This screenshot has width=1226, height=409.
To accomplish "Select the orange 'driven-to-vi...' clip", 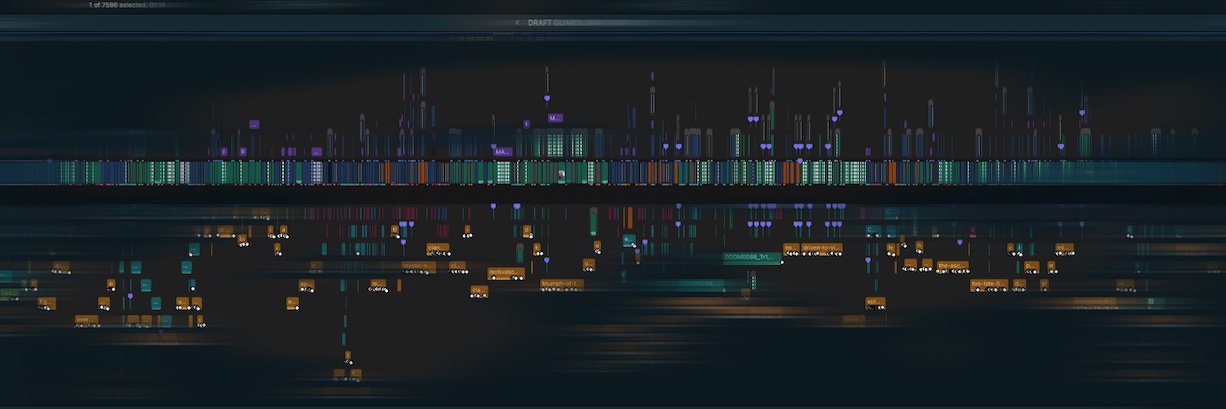I will tap(821, 248).
